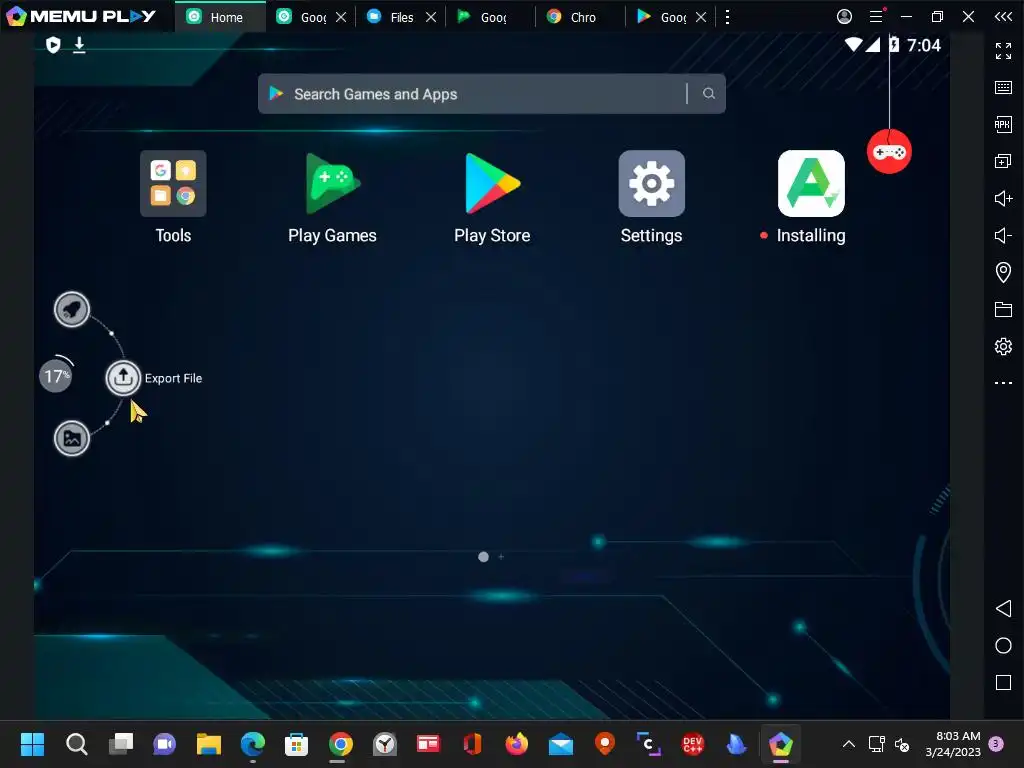The height and width of the screenshot is (768, 1024).
Task: Open the keyboard mapping sidebar icon
Action: click(1003, 88)
